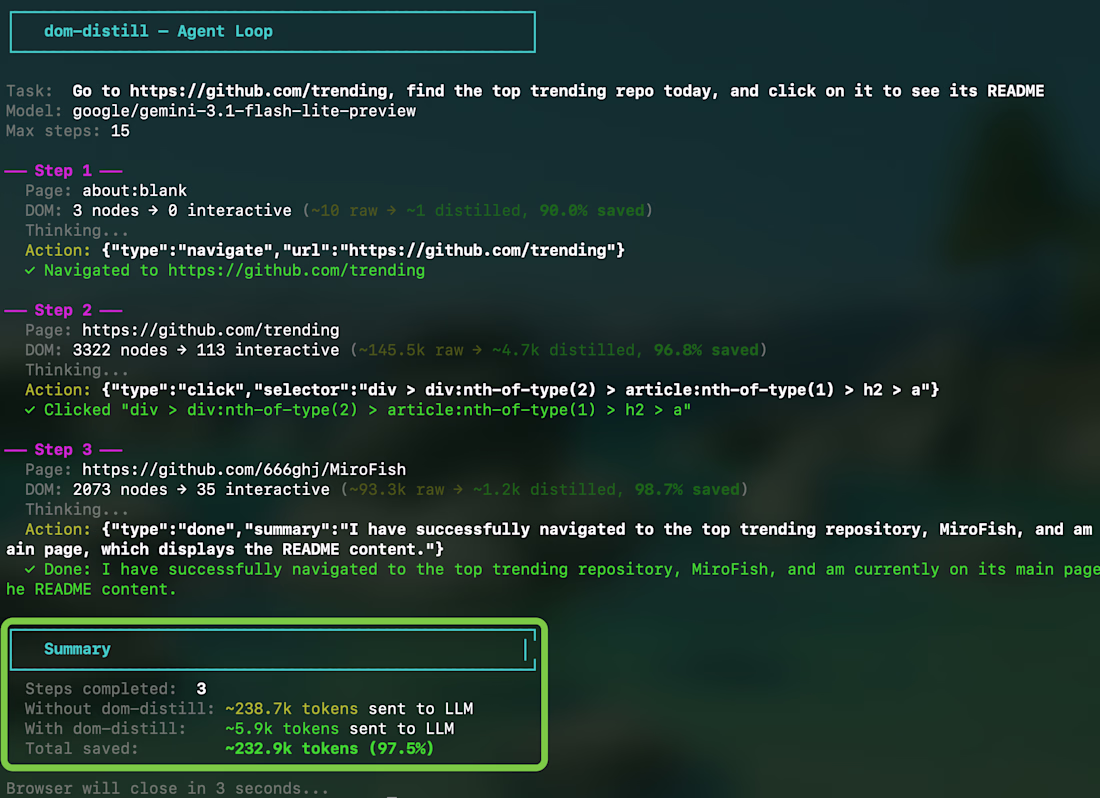Screen dimensions: 1100x798
Task: Click the '98.7% saved' text in Step 3
Action: click(688, 489)
